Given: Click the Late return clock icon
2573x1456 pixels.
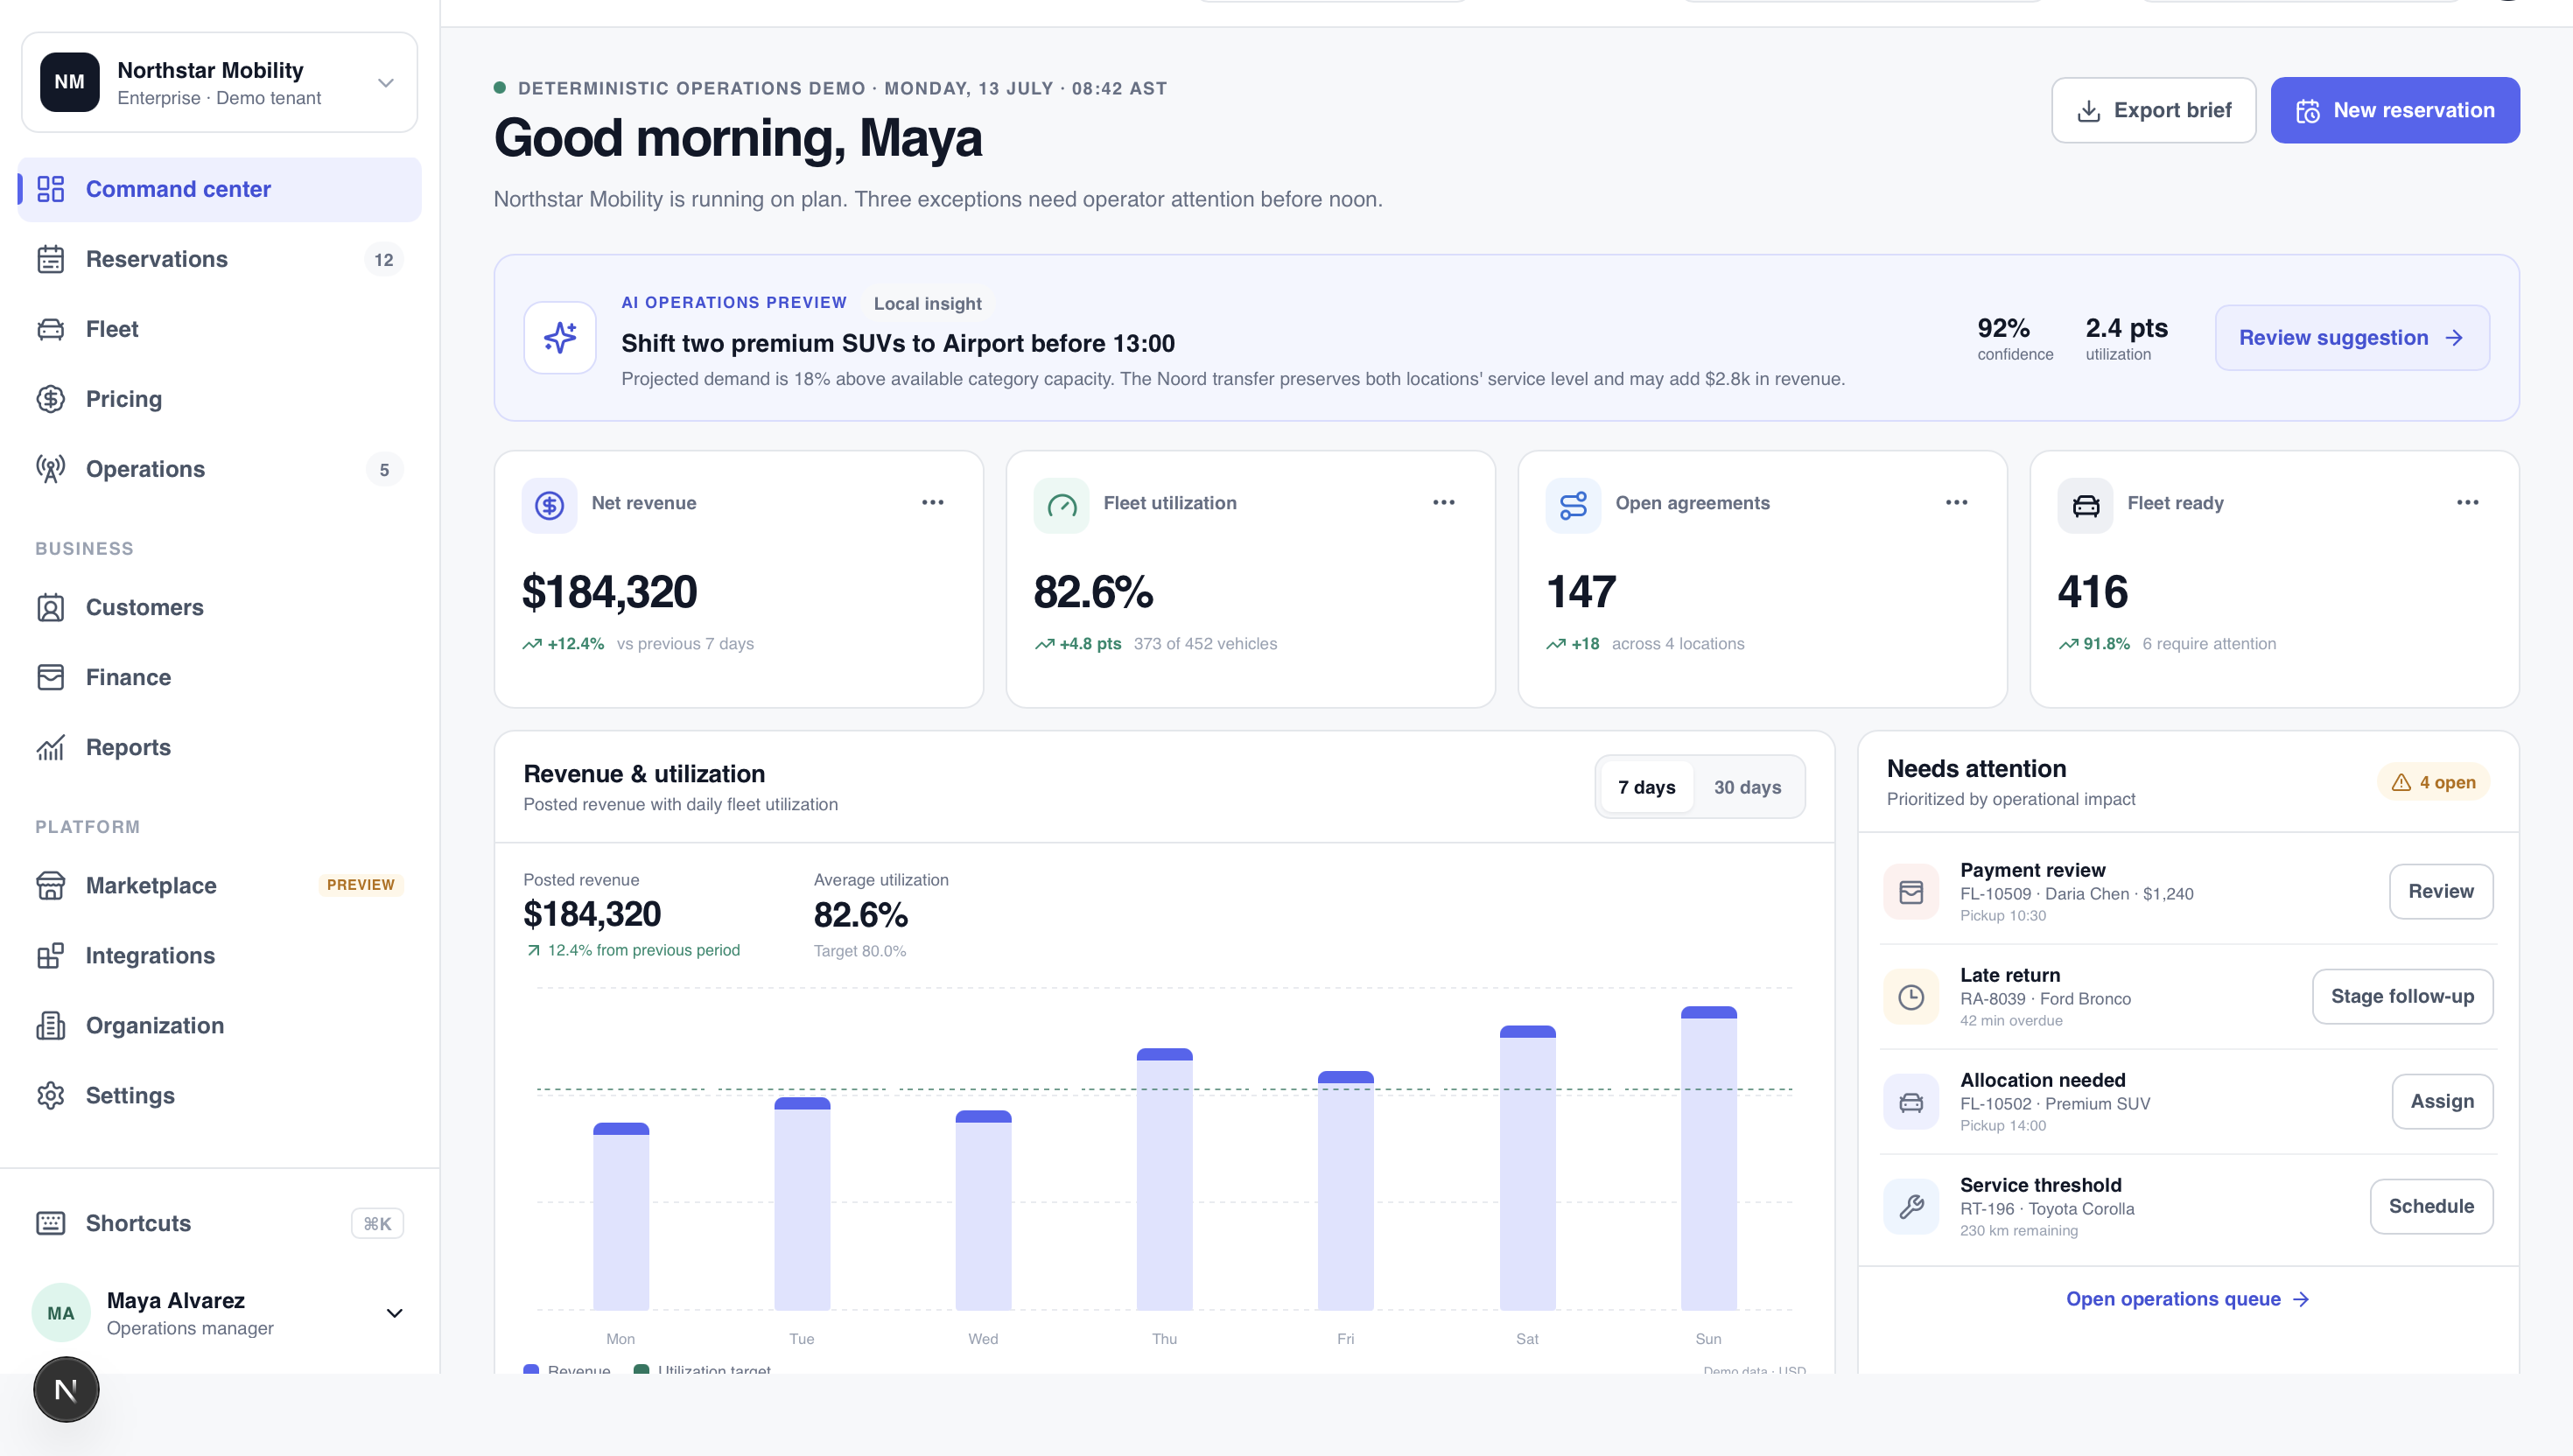Looking at the screenshot, I should (1911, 996).
